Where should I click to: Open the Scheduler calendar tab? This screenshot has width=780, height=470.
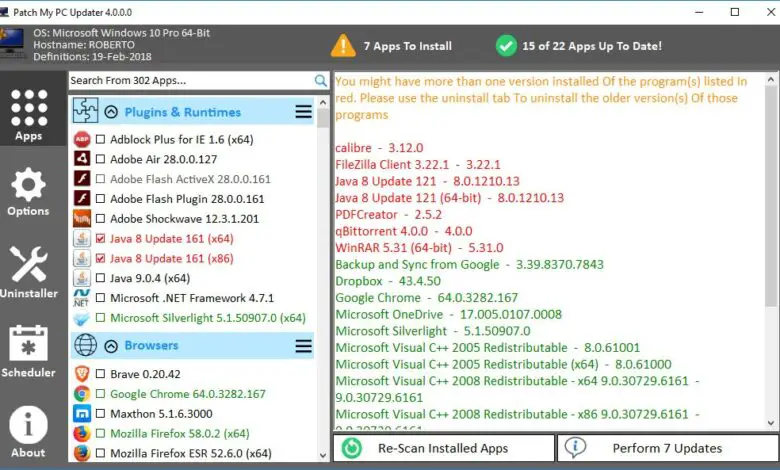(28, 352)
